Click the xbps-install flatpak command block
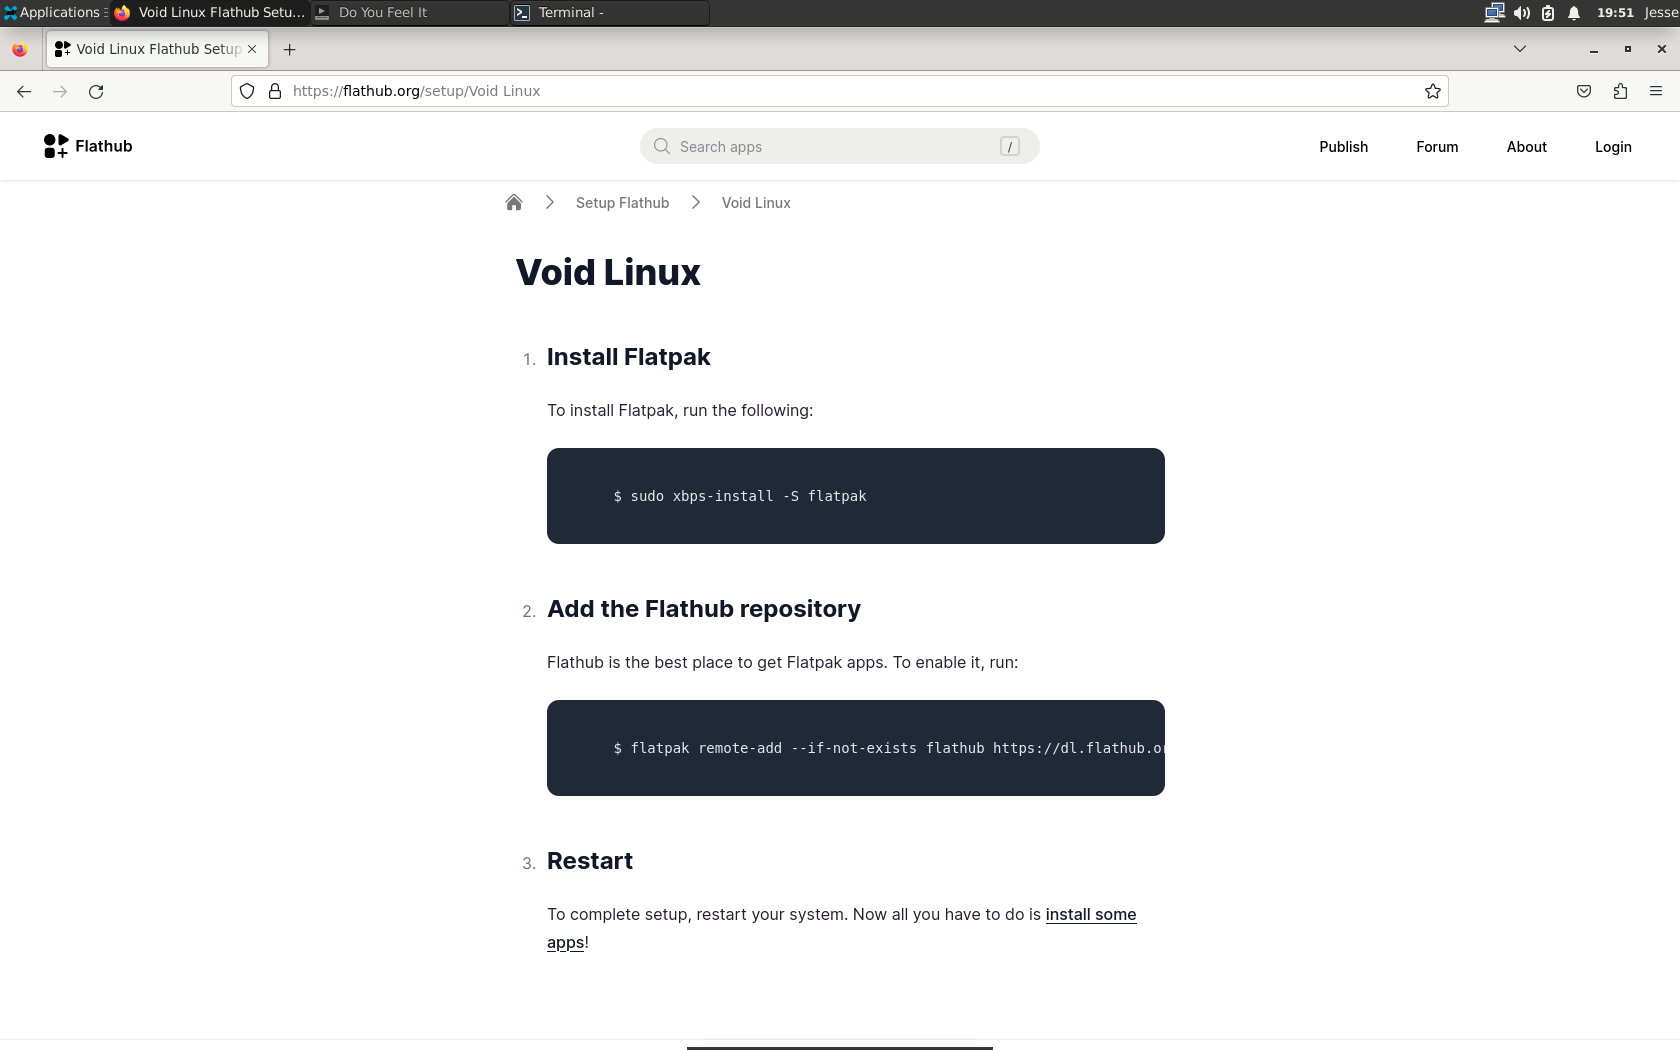This screenshot has height=1050, width=1680. click(855, 496)
